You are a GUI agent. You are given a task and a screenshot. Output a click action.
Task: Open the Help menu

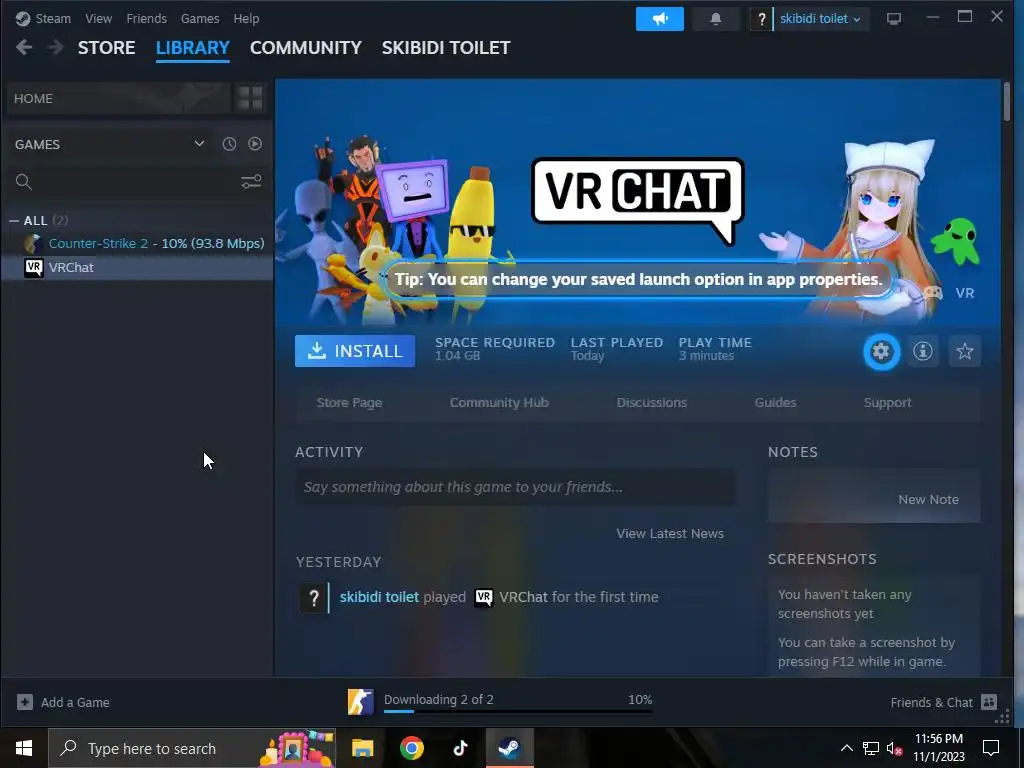coord(246,18)
